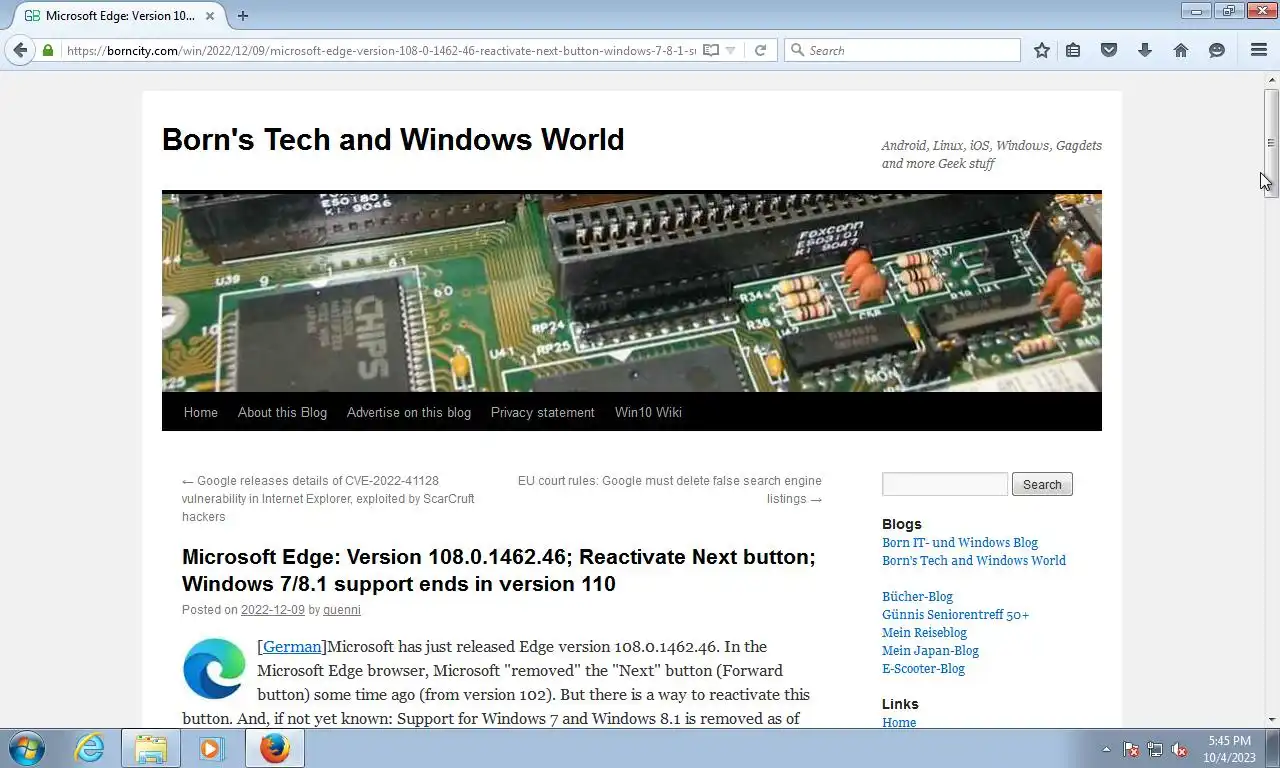Open the Downloads arrow icon
The image size is (1280, 768).
(x=1145, y=50)
